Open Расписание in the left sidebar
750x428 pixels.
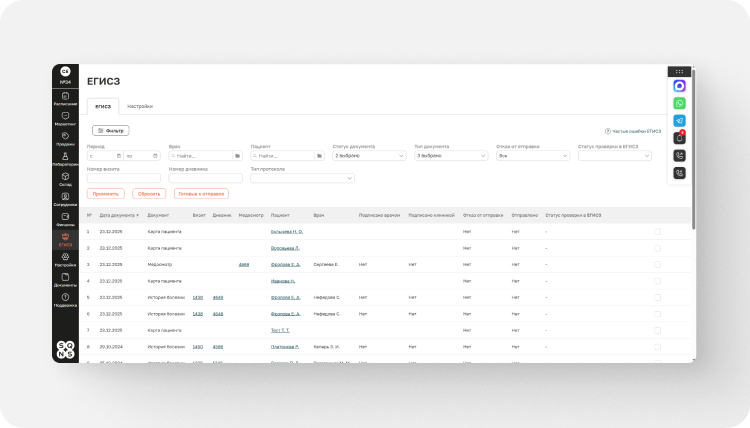(66, 99)
